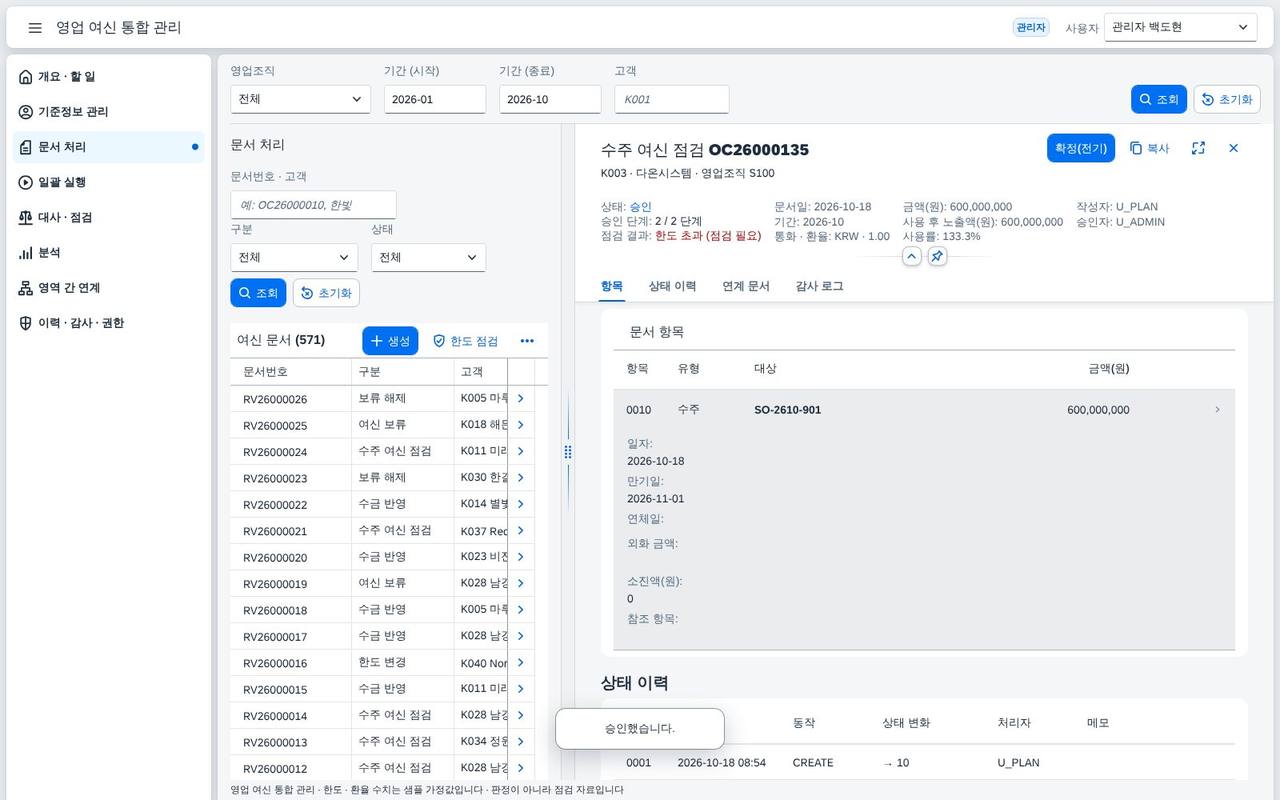Click the top-right 초기화 reset button
Viewport: 1280px width, 800px height.
click(x=1227, y=99)
